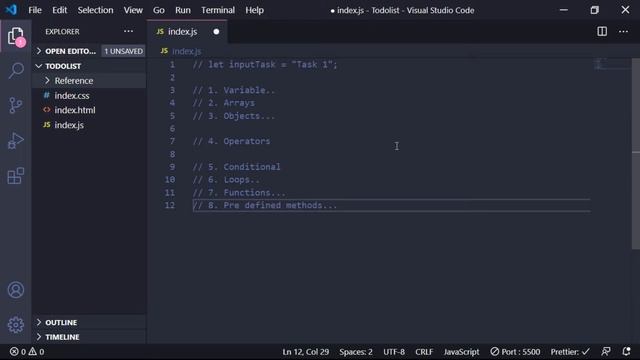Click the 1 UNSAVED badge

pyautogui.click(x=124, y=51)
